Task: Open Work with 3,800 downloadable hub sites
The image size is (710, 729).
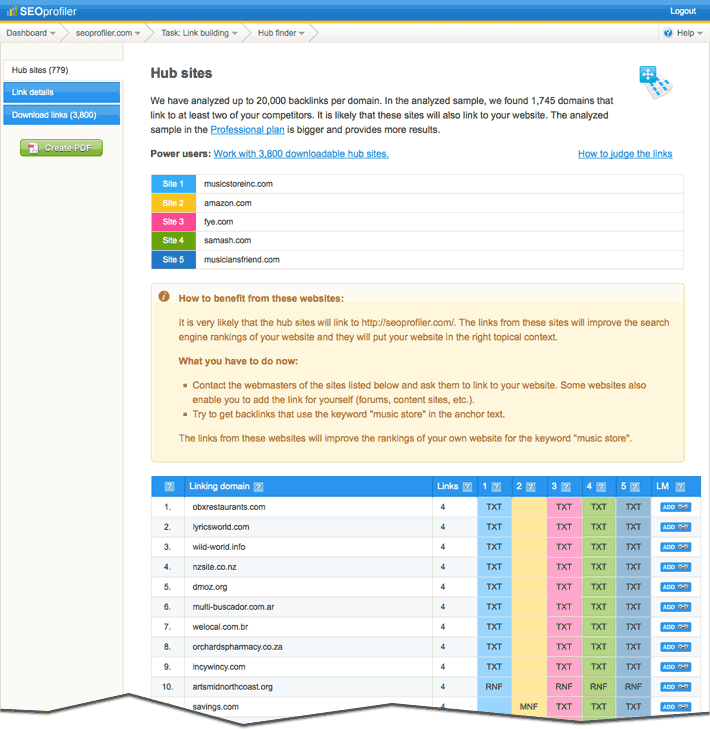Action: coord(301,154)
